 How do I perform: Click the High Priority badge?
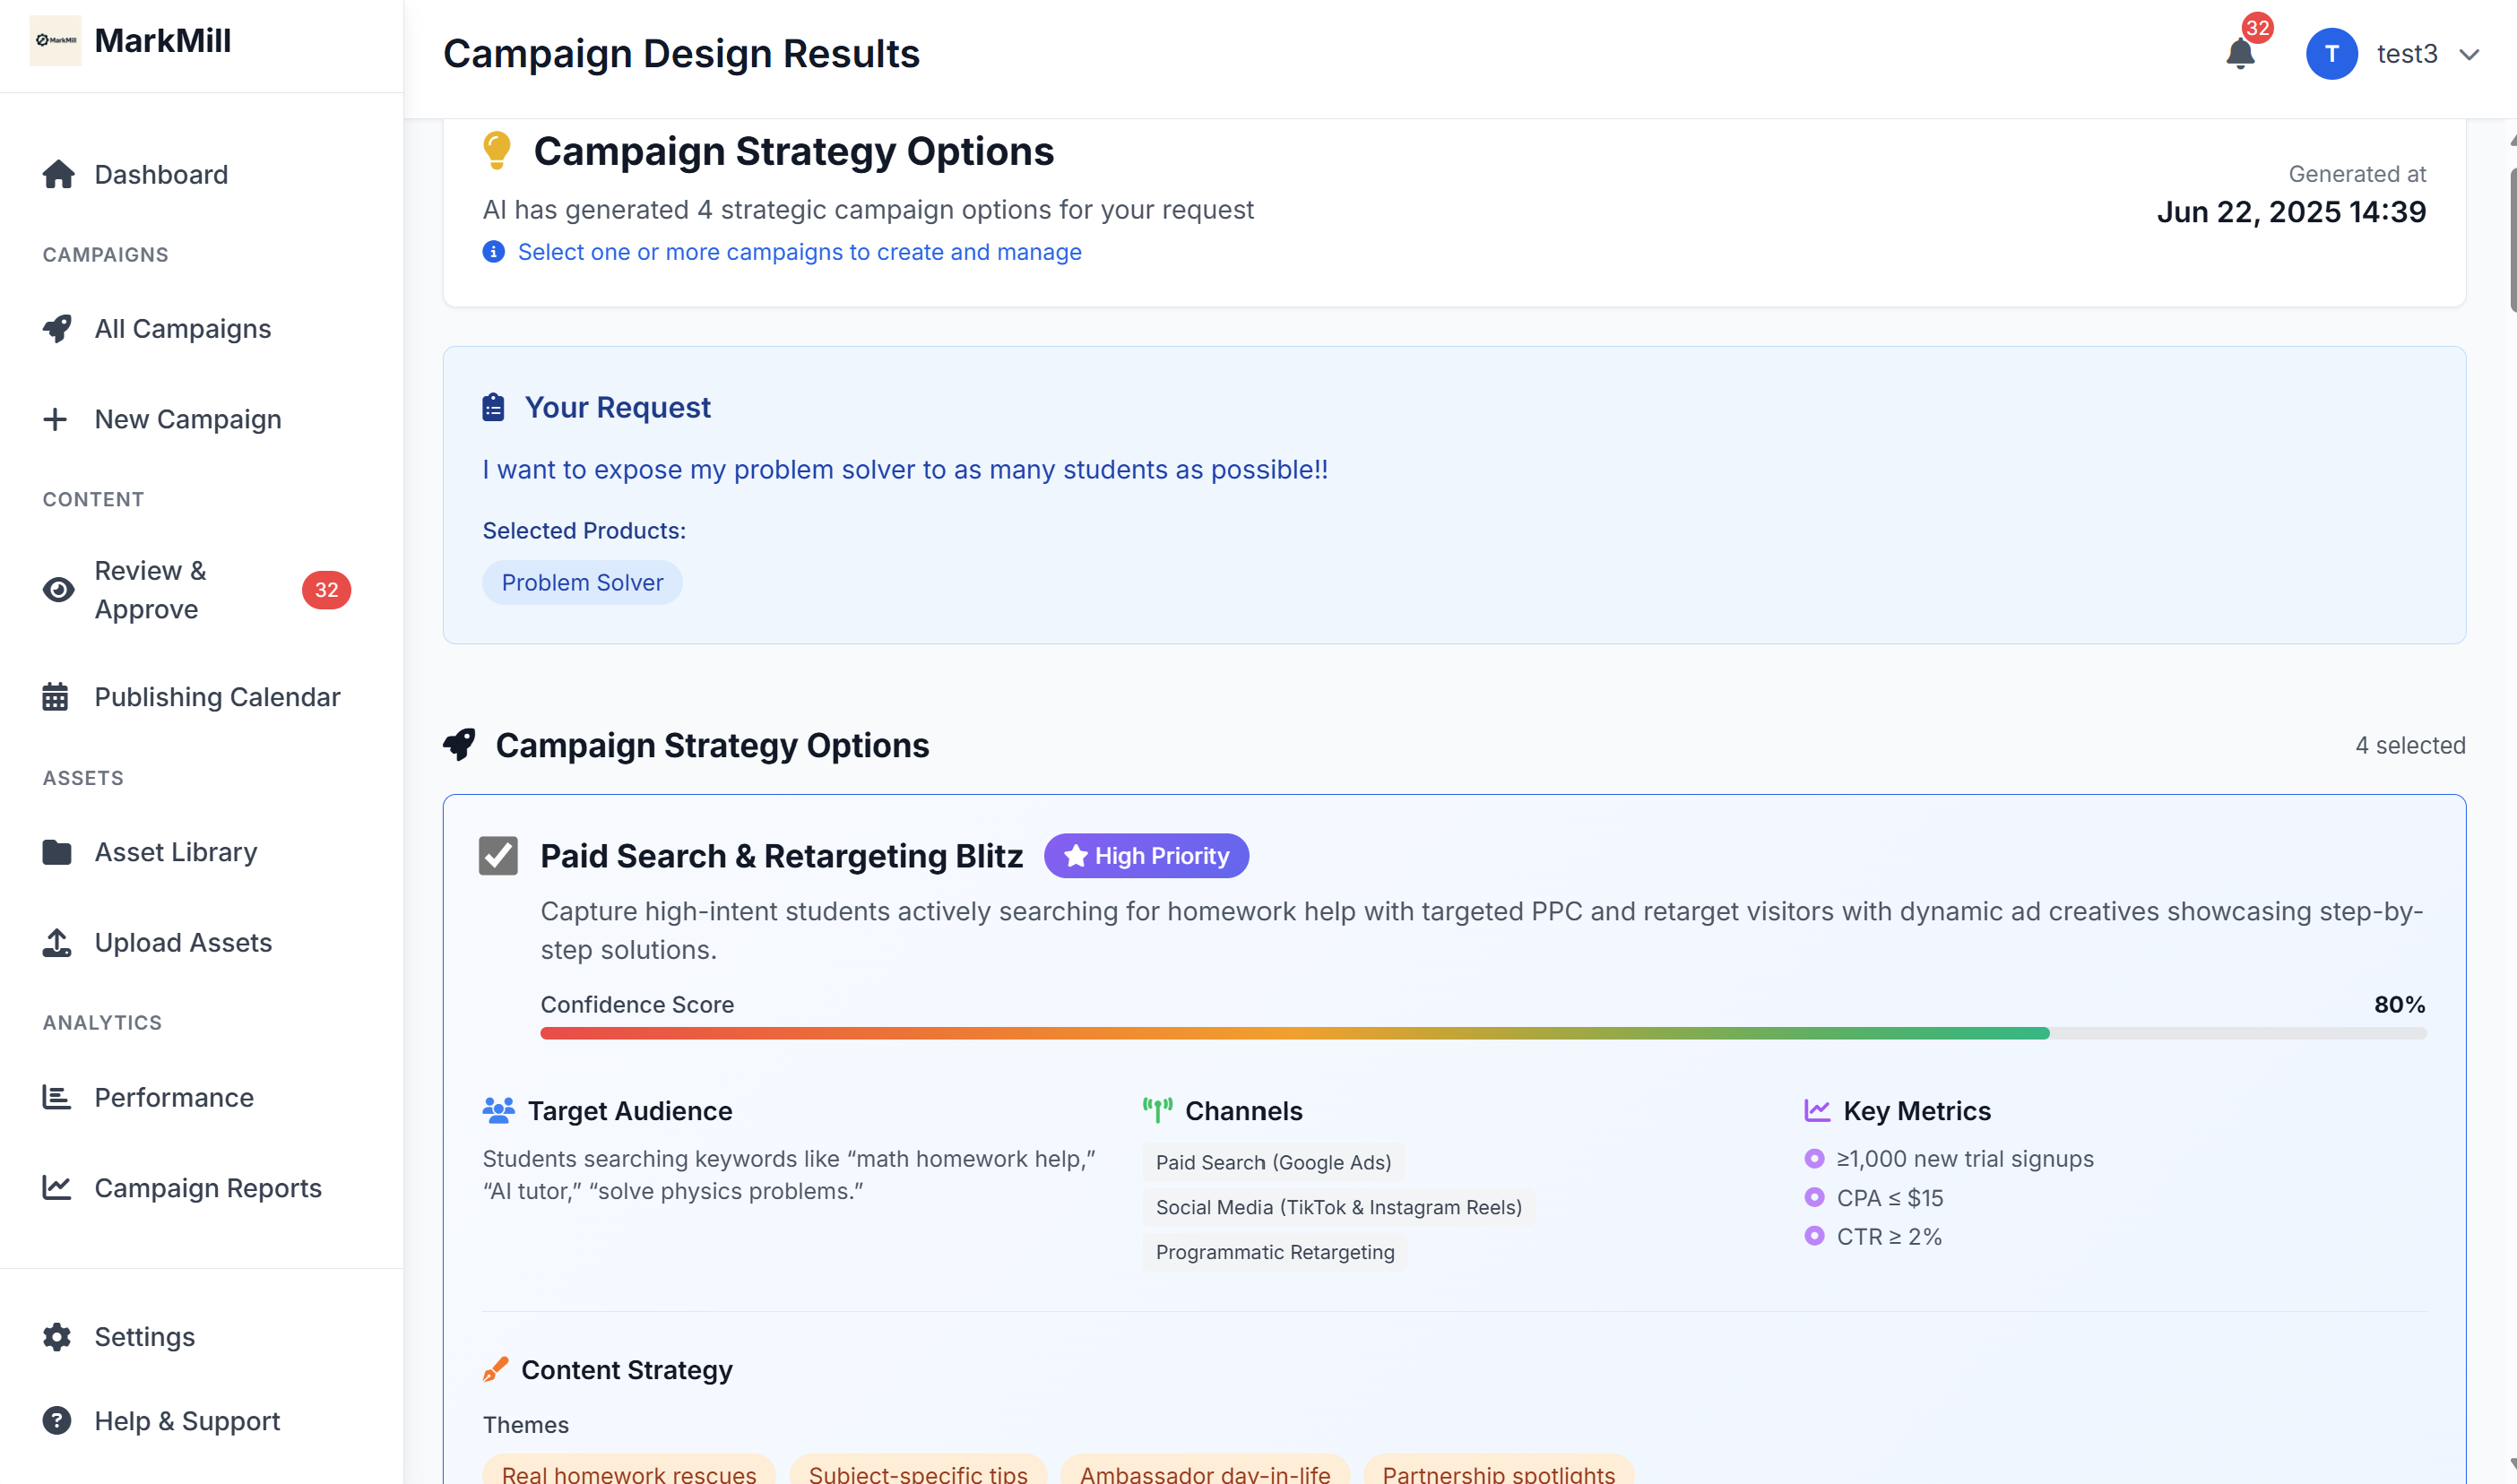click(1146, 856)
